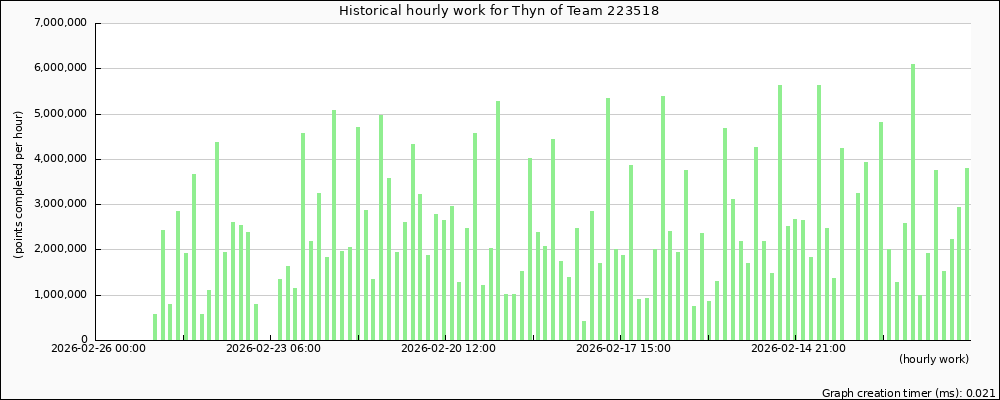The height and width of the screenshot is (400, 1000).
Task: Click the chart title "Historical hourly work for Thyn"
Action: point(499,11)
